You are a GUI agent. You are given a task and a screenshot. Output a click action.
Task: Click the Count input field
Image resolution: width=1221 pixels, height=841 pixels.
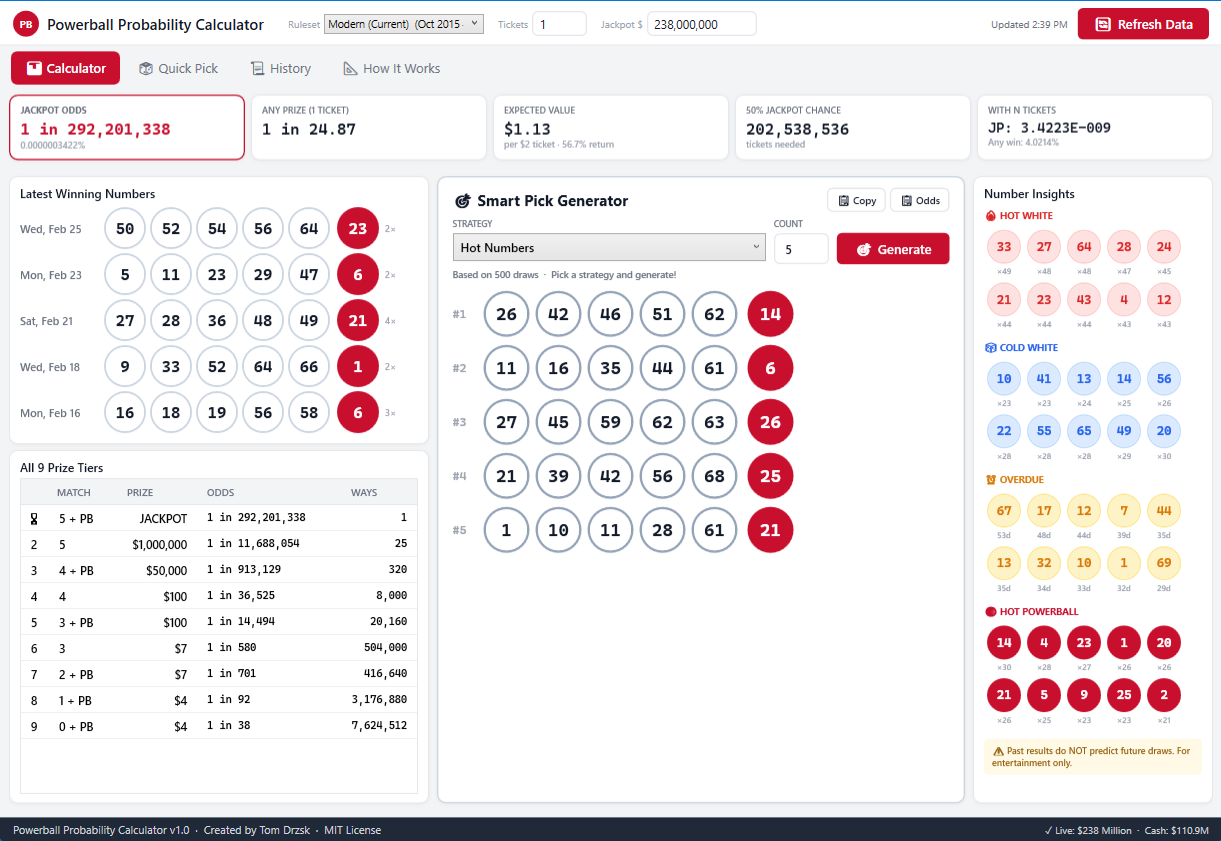(801, 249)
